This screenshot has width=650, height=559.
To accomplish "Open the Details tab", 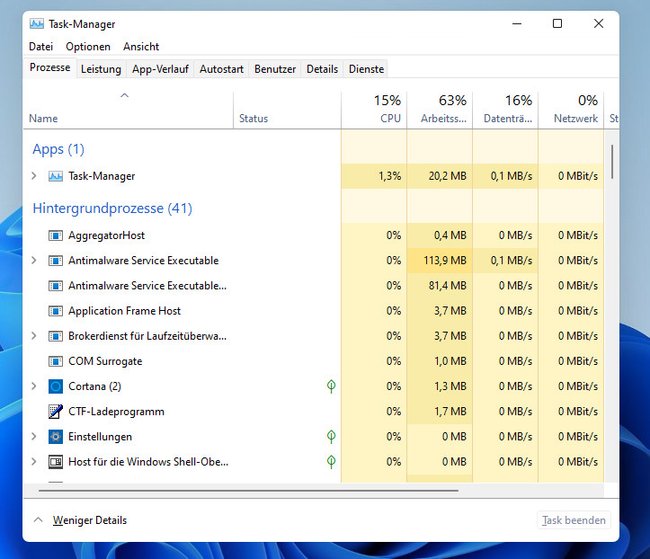I will (322, 69).
